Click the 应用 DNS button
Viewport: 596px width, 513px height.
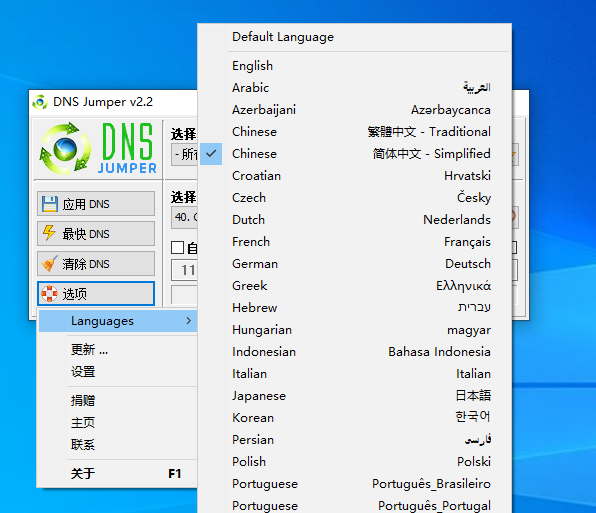click(96, 204)
